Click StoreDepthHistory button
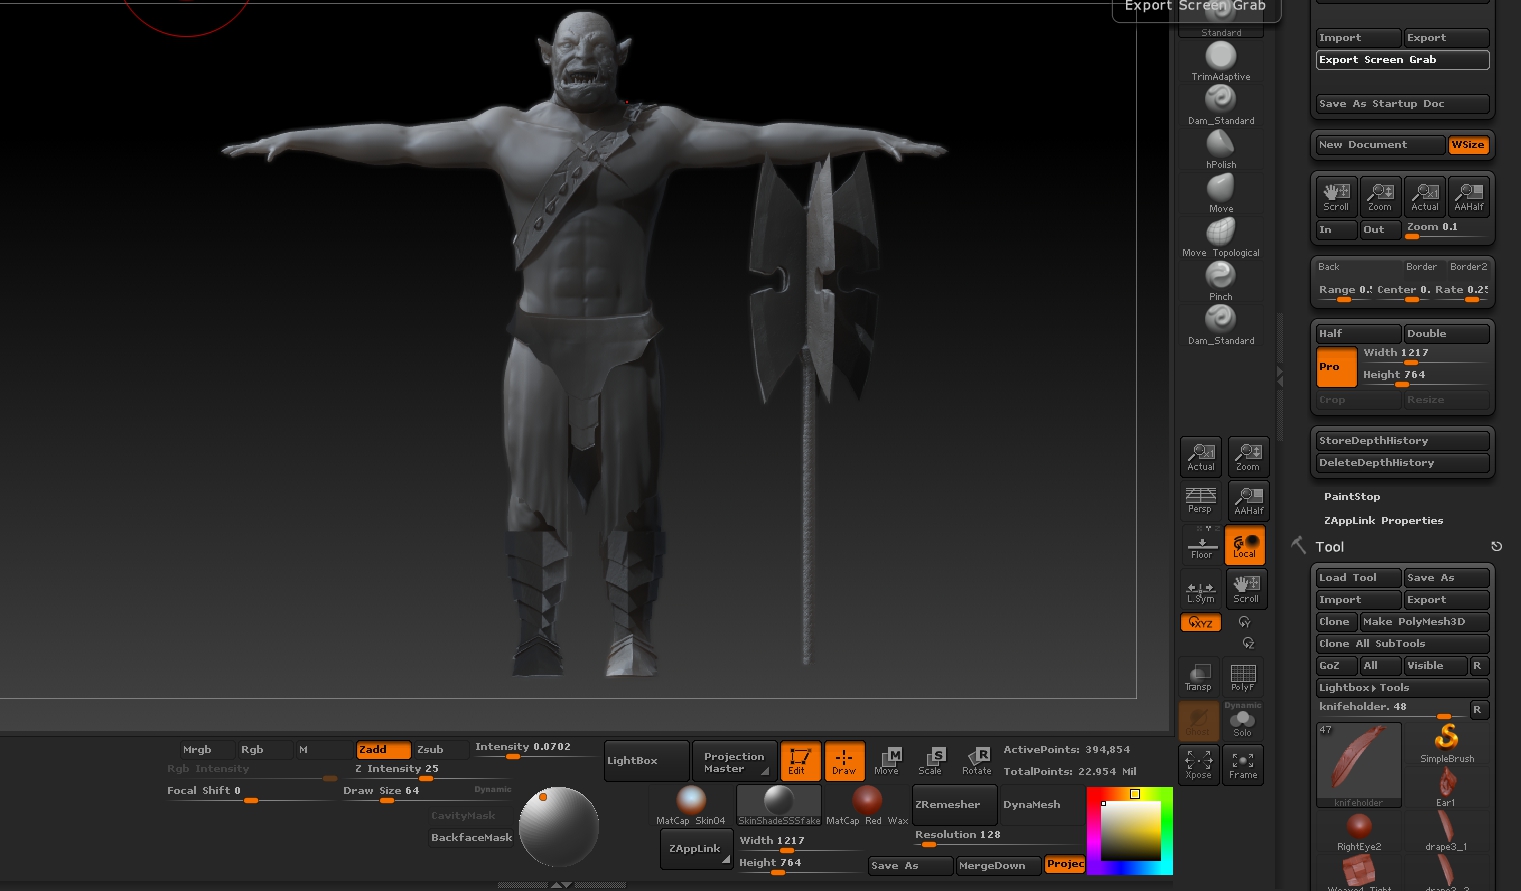 [1403, 441]
